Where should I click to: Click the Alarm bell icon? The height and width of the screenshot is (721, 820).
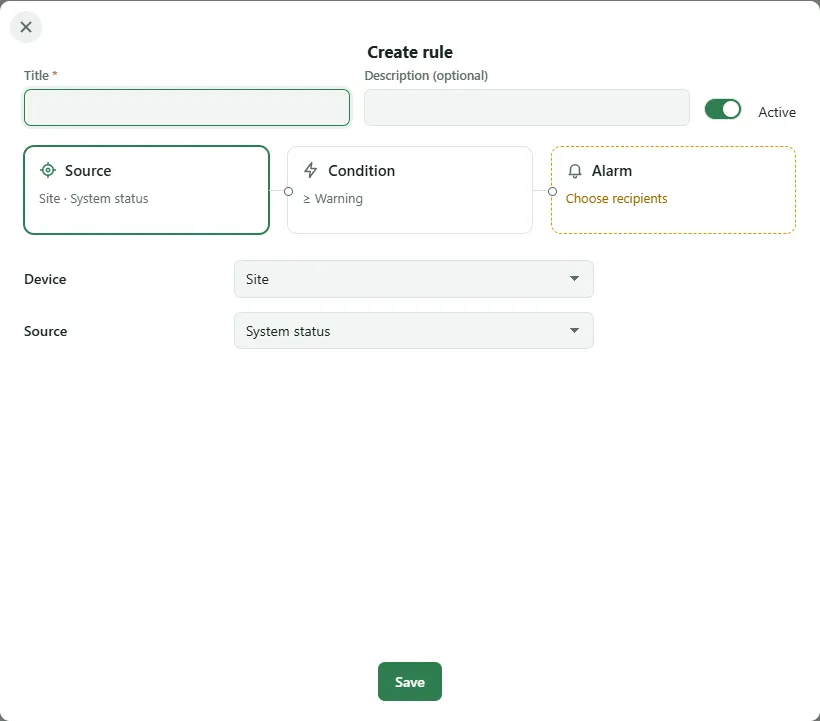pyautogui.click(x=575, y=171)
